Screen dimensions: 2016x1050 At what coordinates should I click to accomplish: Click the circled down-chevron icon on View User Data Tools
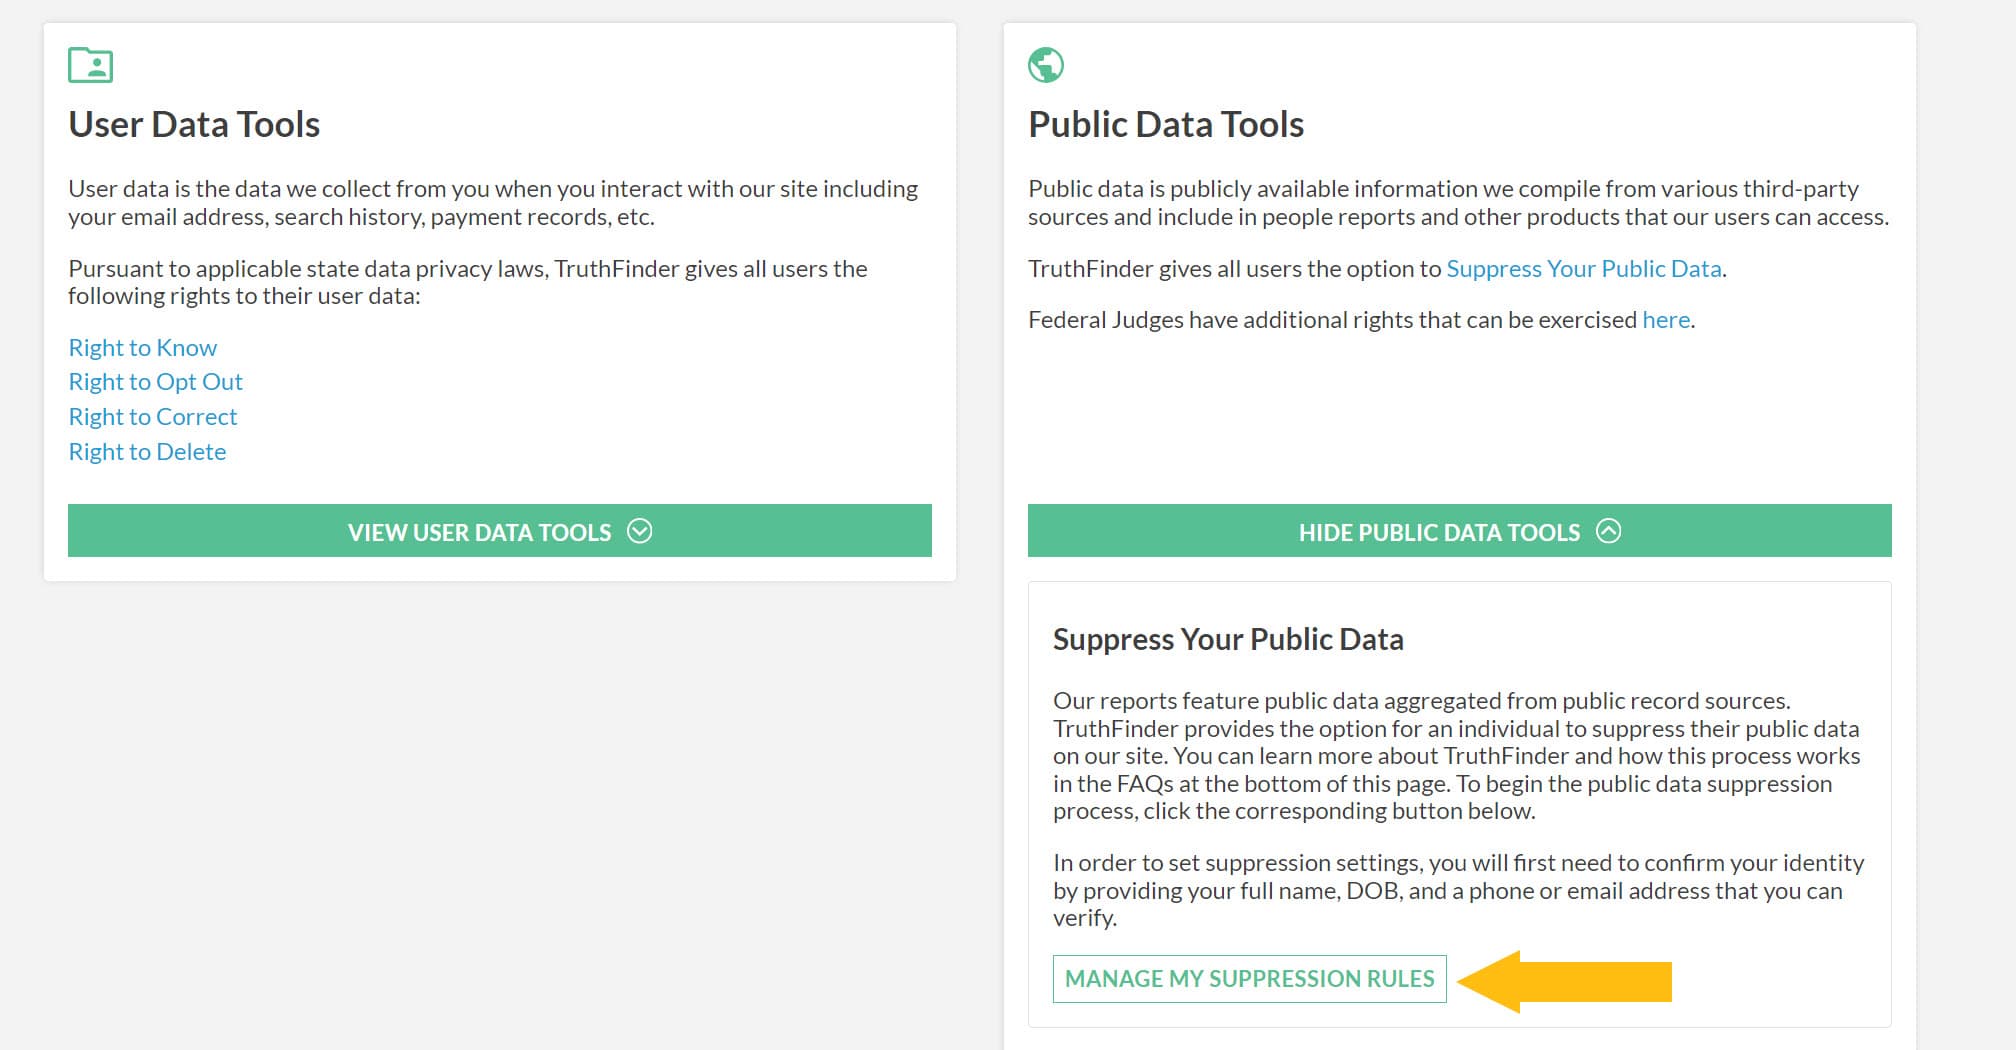(639, 531)
